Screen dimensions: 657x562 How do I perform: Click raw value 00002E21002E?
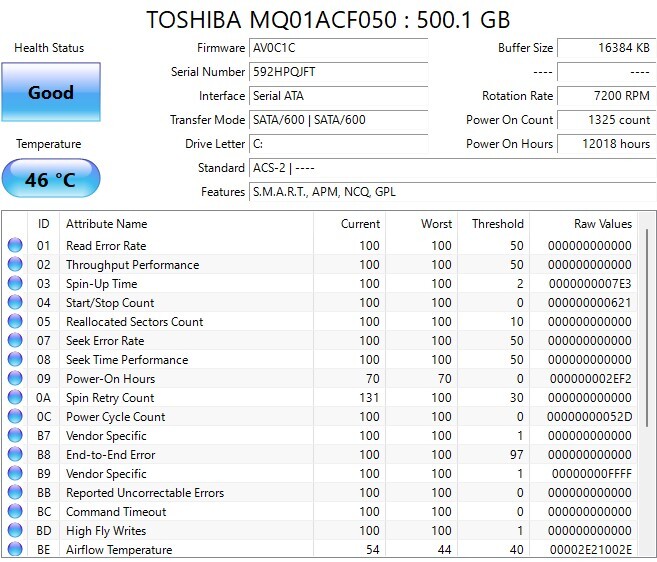coord(590,549)
